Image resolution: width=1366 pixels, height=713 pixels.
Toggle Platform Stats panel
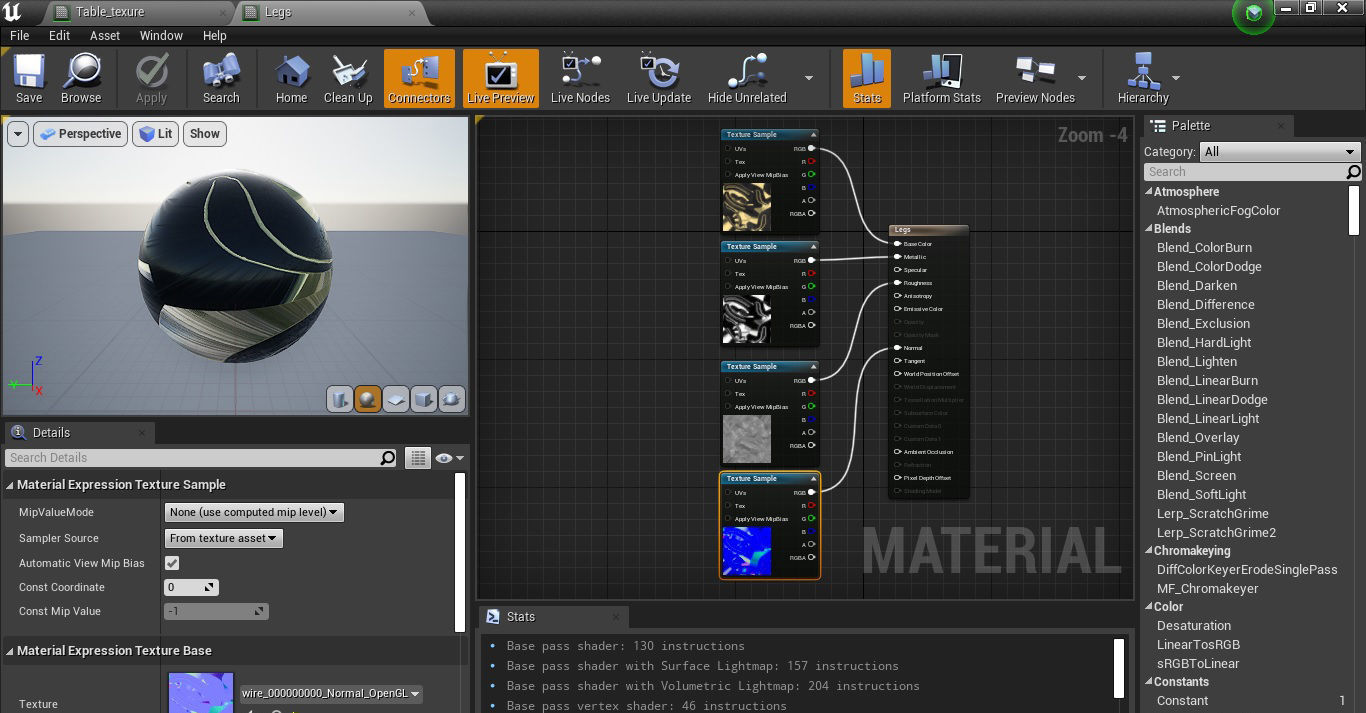(942, 79)
